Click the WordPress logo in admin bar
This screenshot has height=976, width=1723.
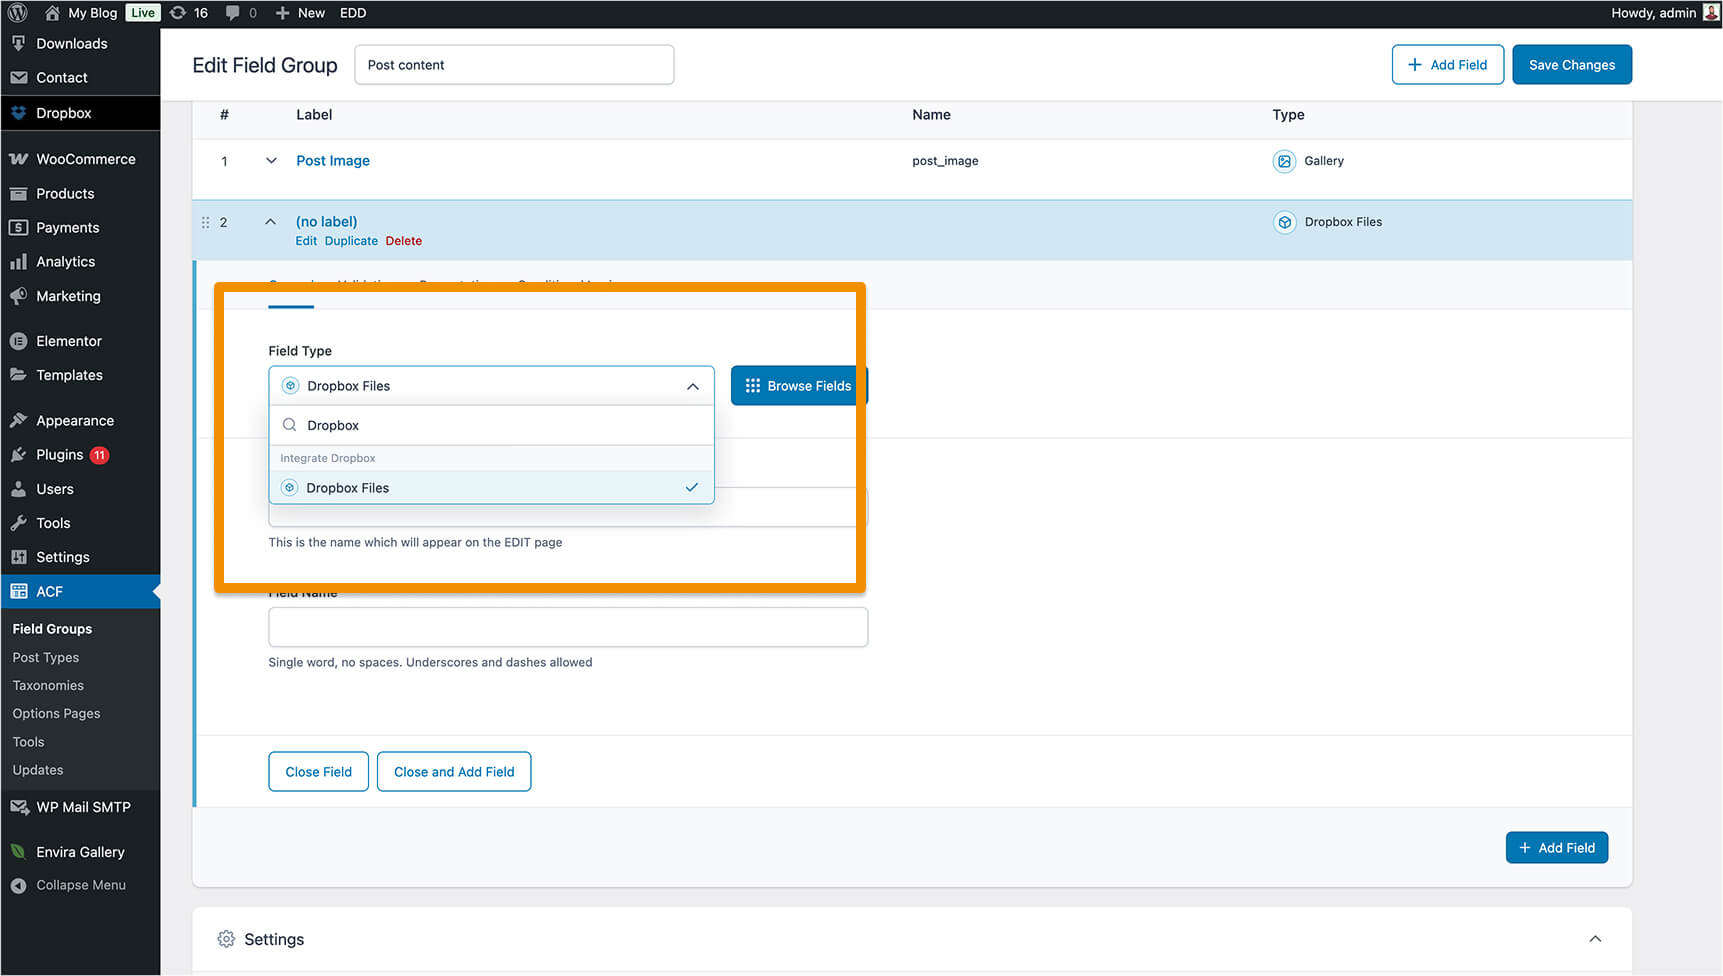(x=18, y=13)
